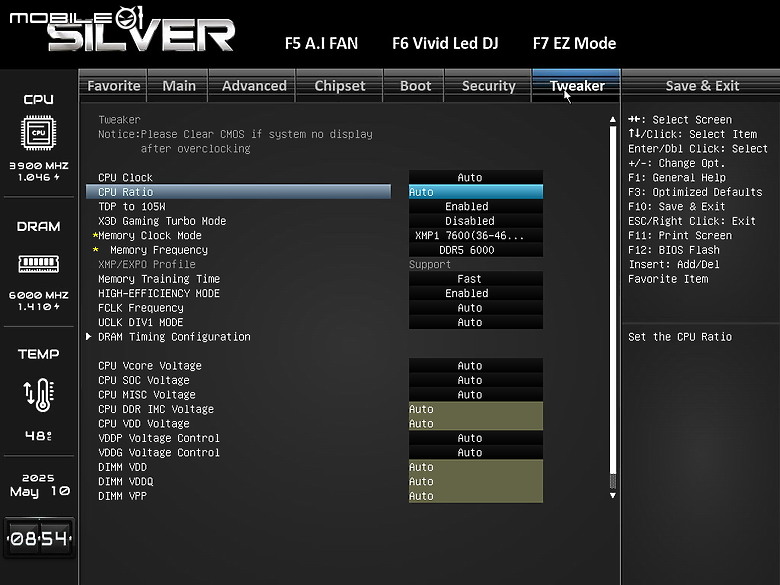The width and height of the screenshot is (780, 585).
Task: Select the CPU Clock label
Action: coord(125,178)
